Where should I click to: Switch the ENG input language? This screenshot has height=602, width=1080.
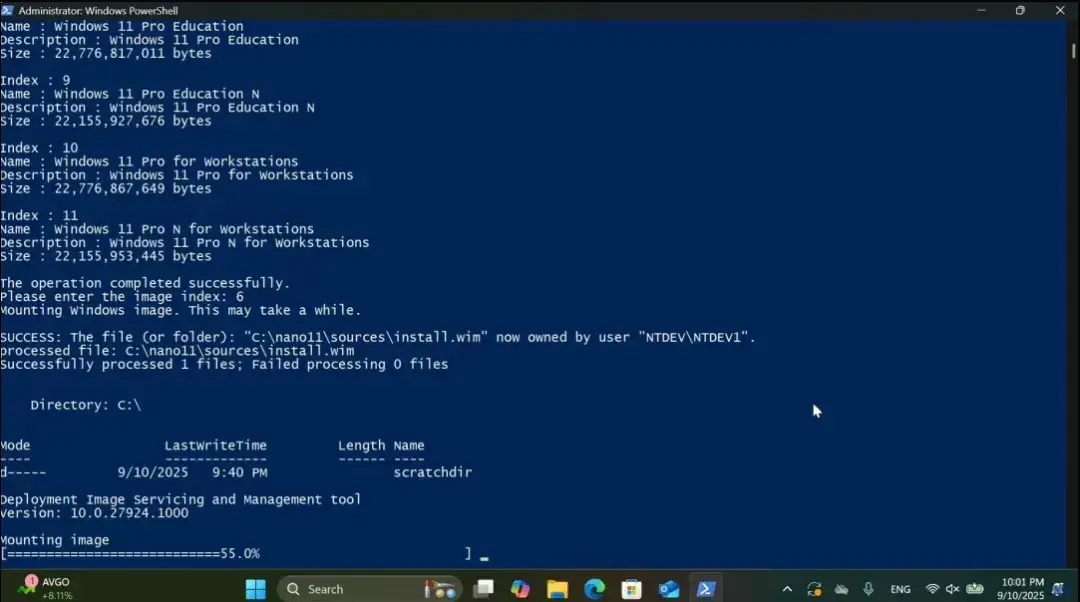[x=900, y=589]
